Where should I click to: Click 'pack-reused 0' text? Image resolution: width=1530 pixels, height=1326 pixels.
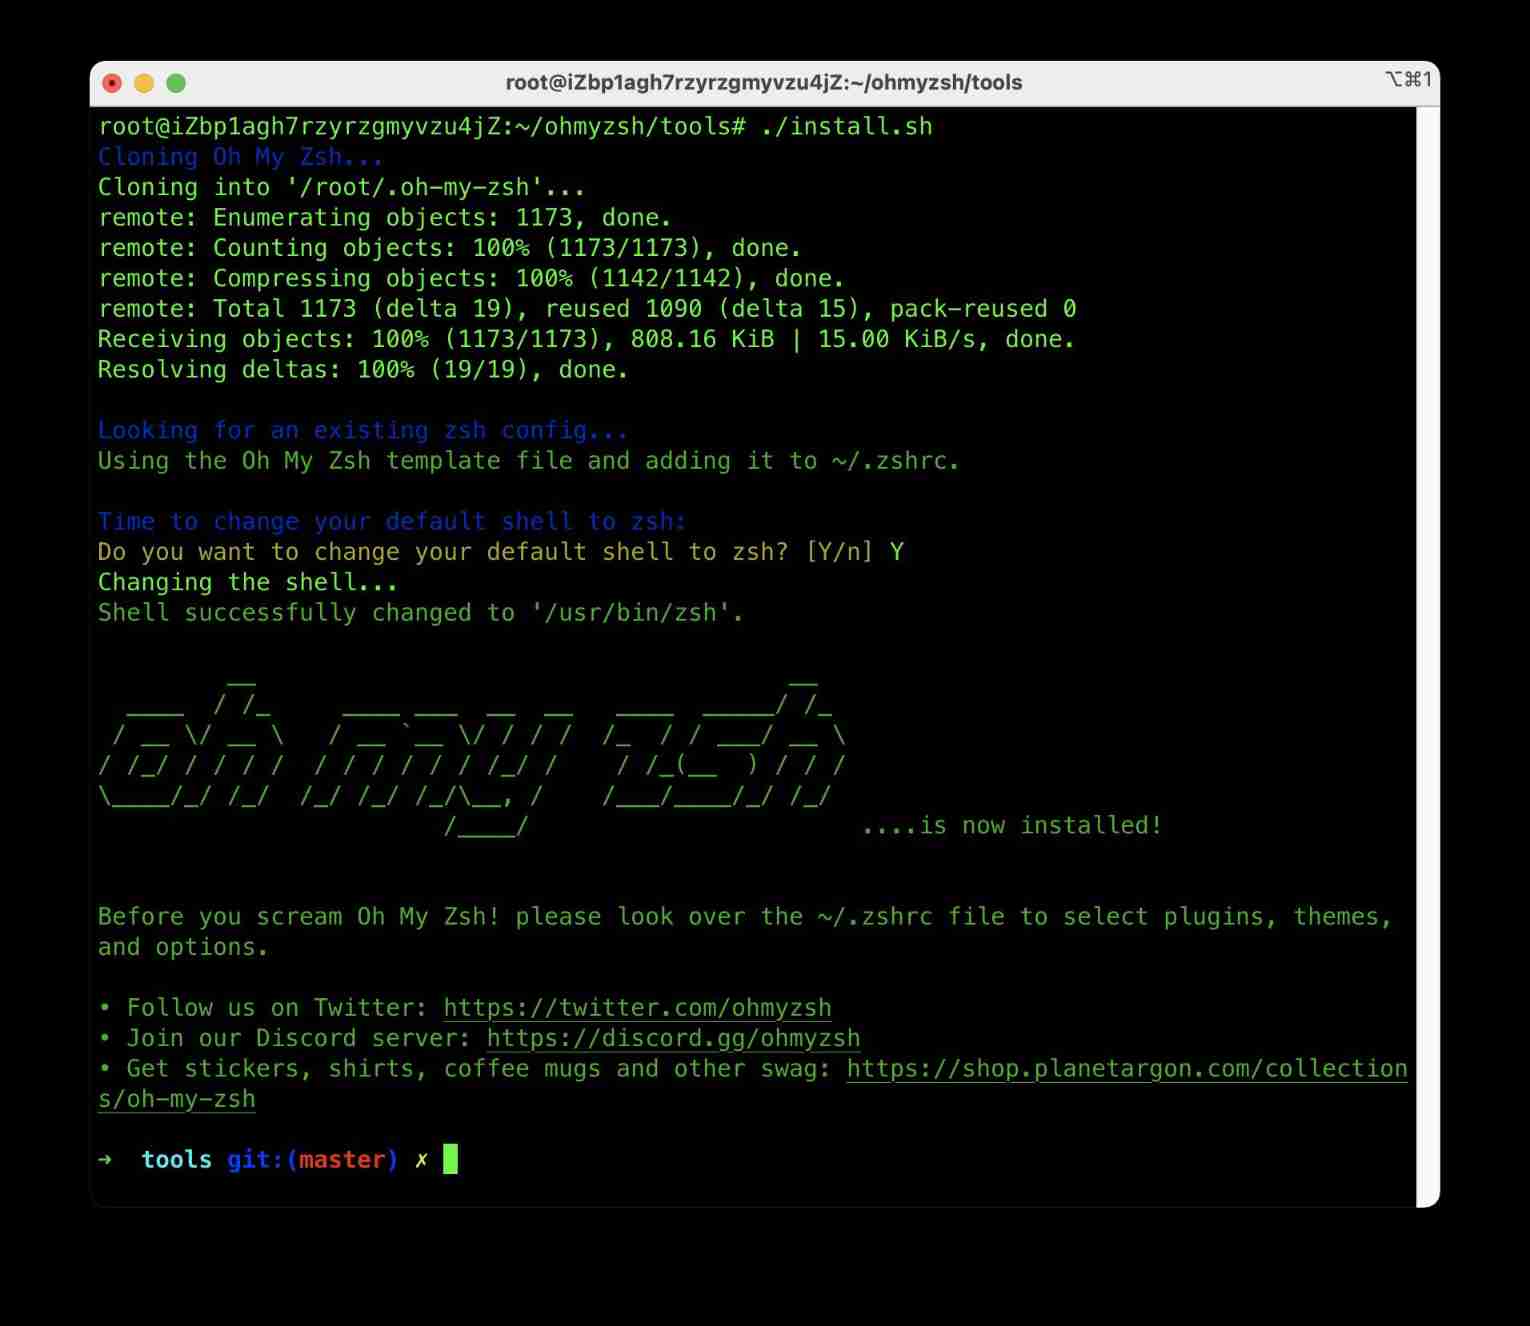coord(983,308)
